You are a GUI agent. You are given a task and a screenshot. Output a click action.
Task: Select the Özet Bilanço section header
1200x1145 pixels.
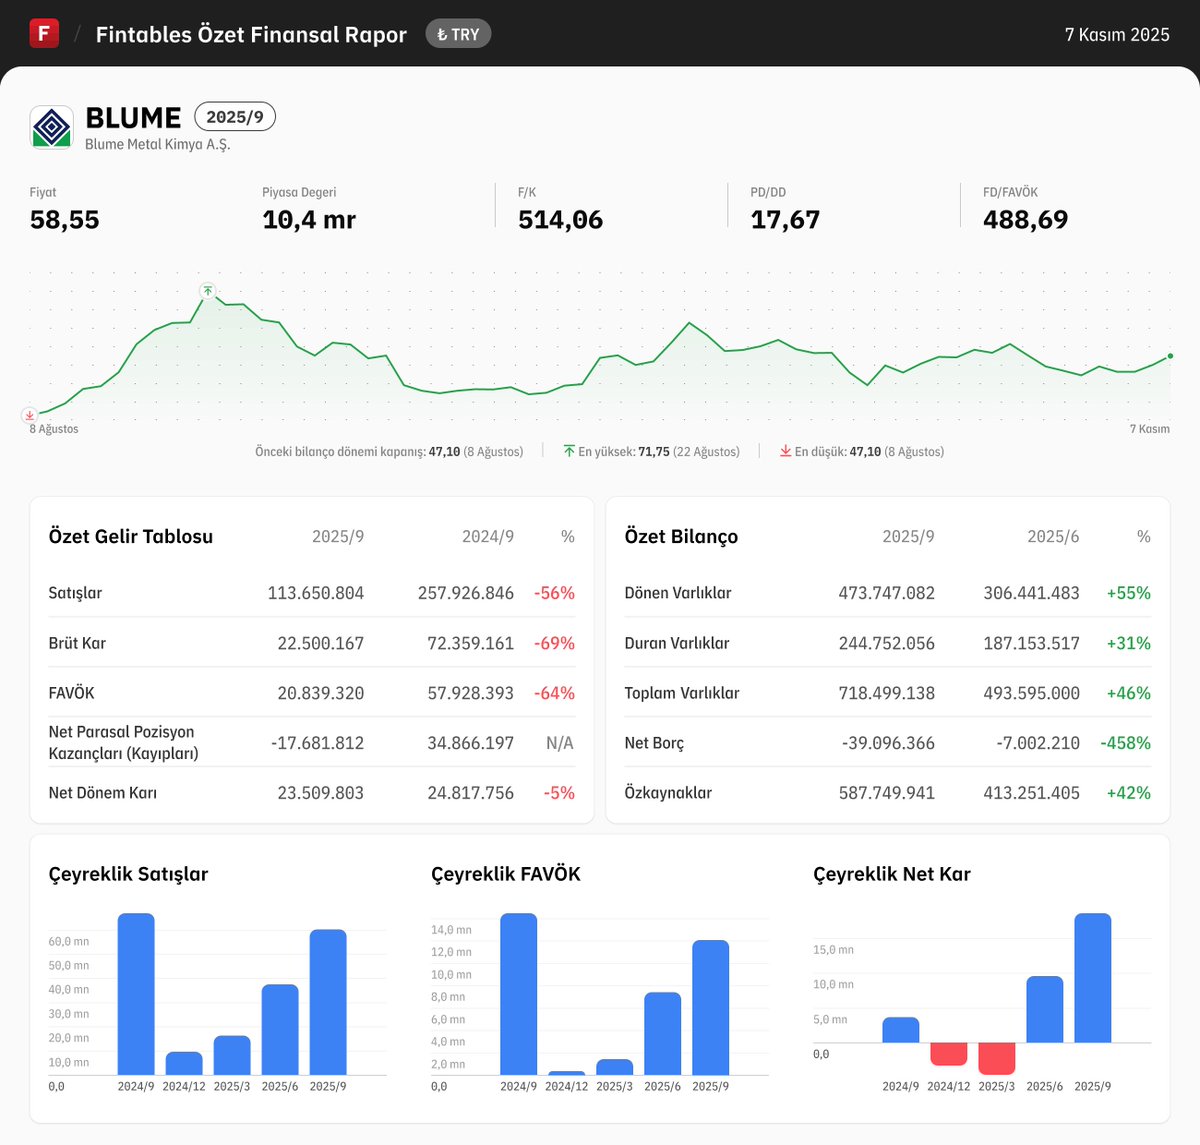coord(681,536)
